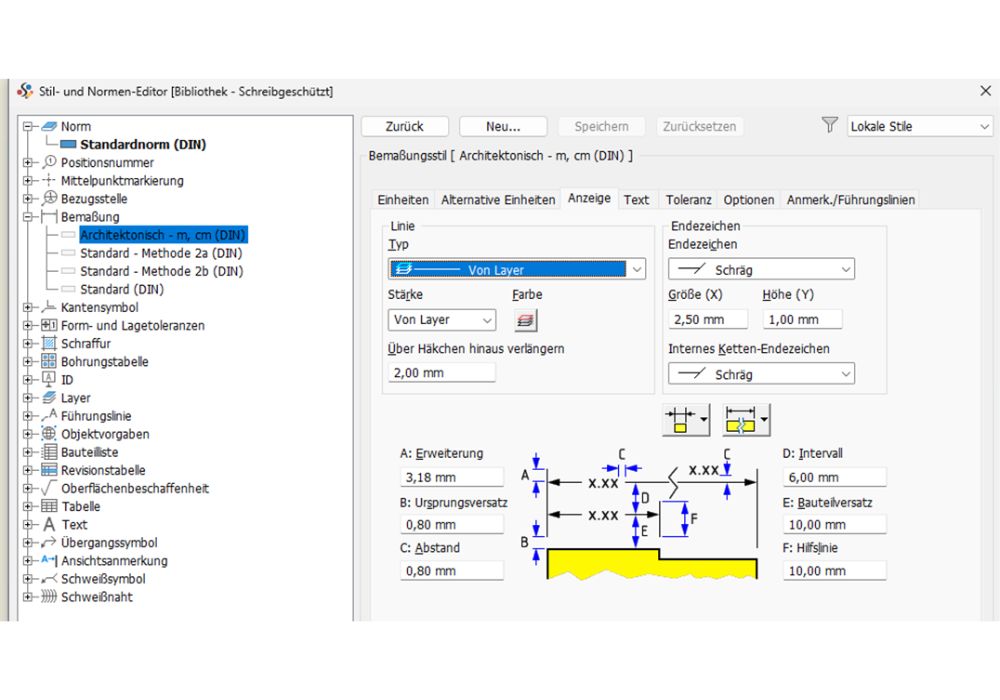This screenshot has height=700, width=1000.
Task: Click the filter funnel icon near Lokale Stile
Action: pyautogui.click(x=830, y=125)
